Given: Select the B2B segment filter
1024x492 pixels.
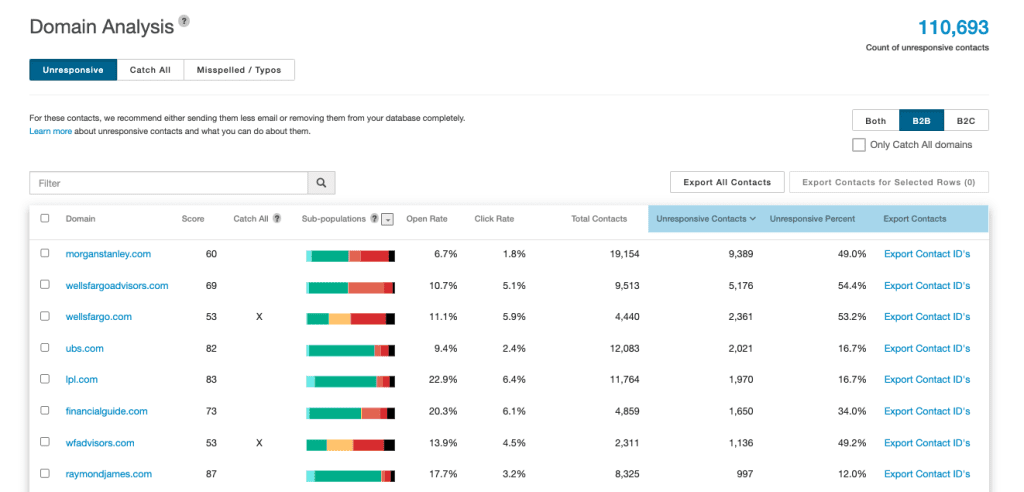Looking at the screenshot, I should pos(921,120).
